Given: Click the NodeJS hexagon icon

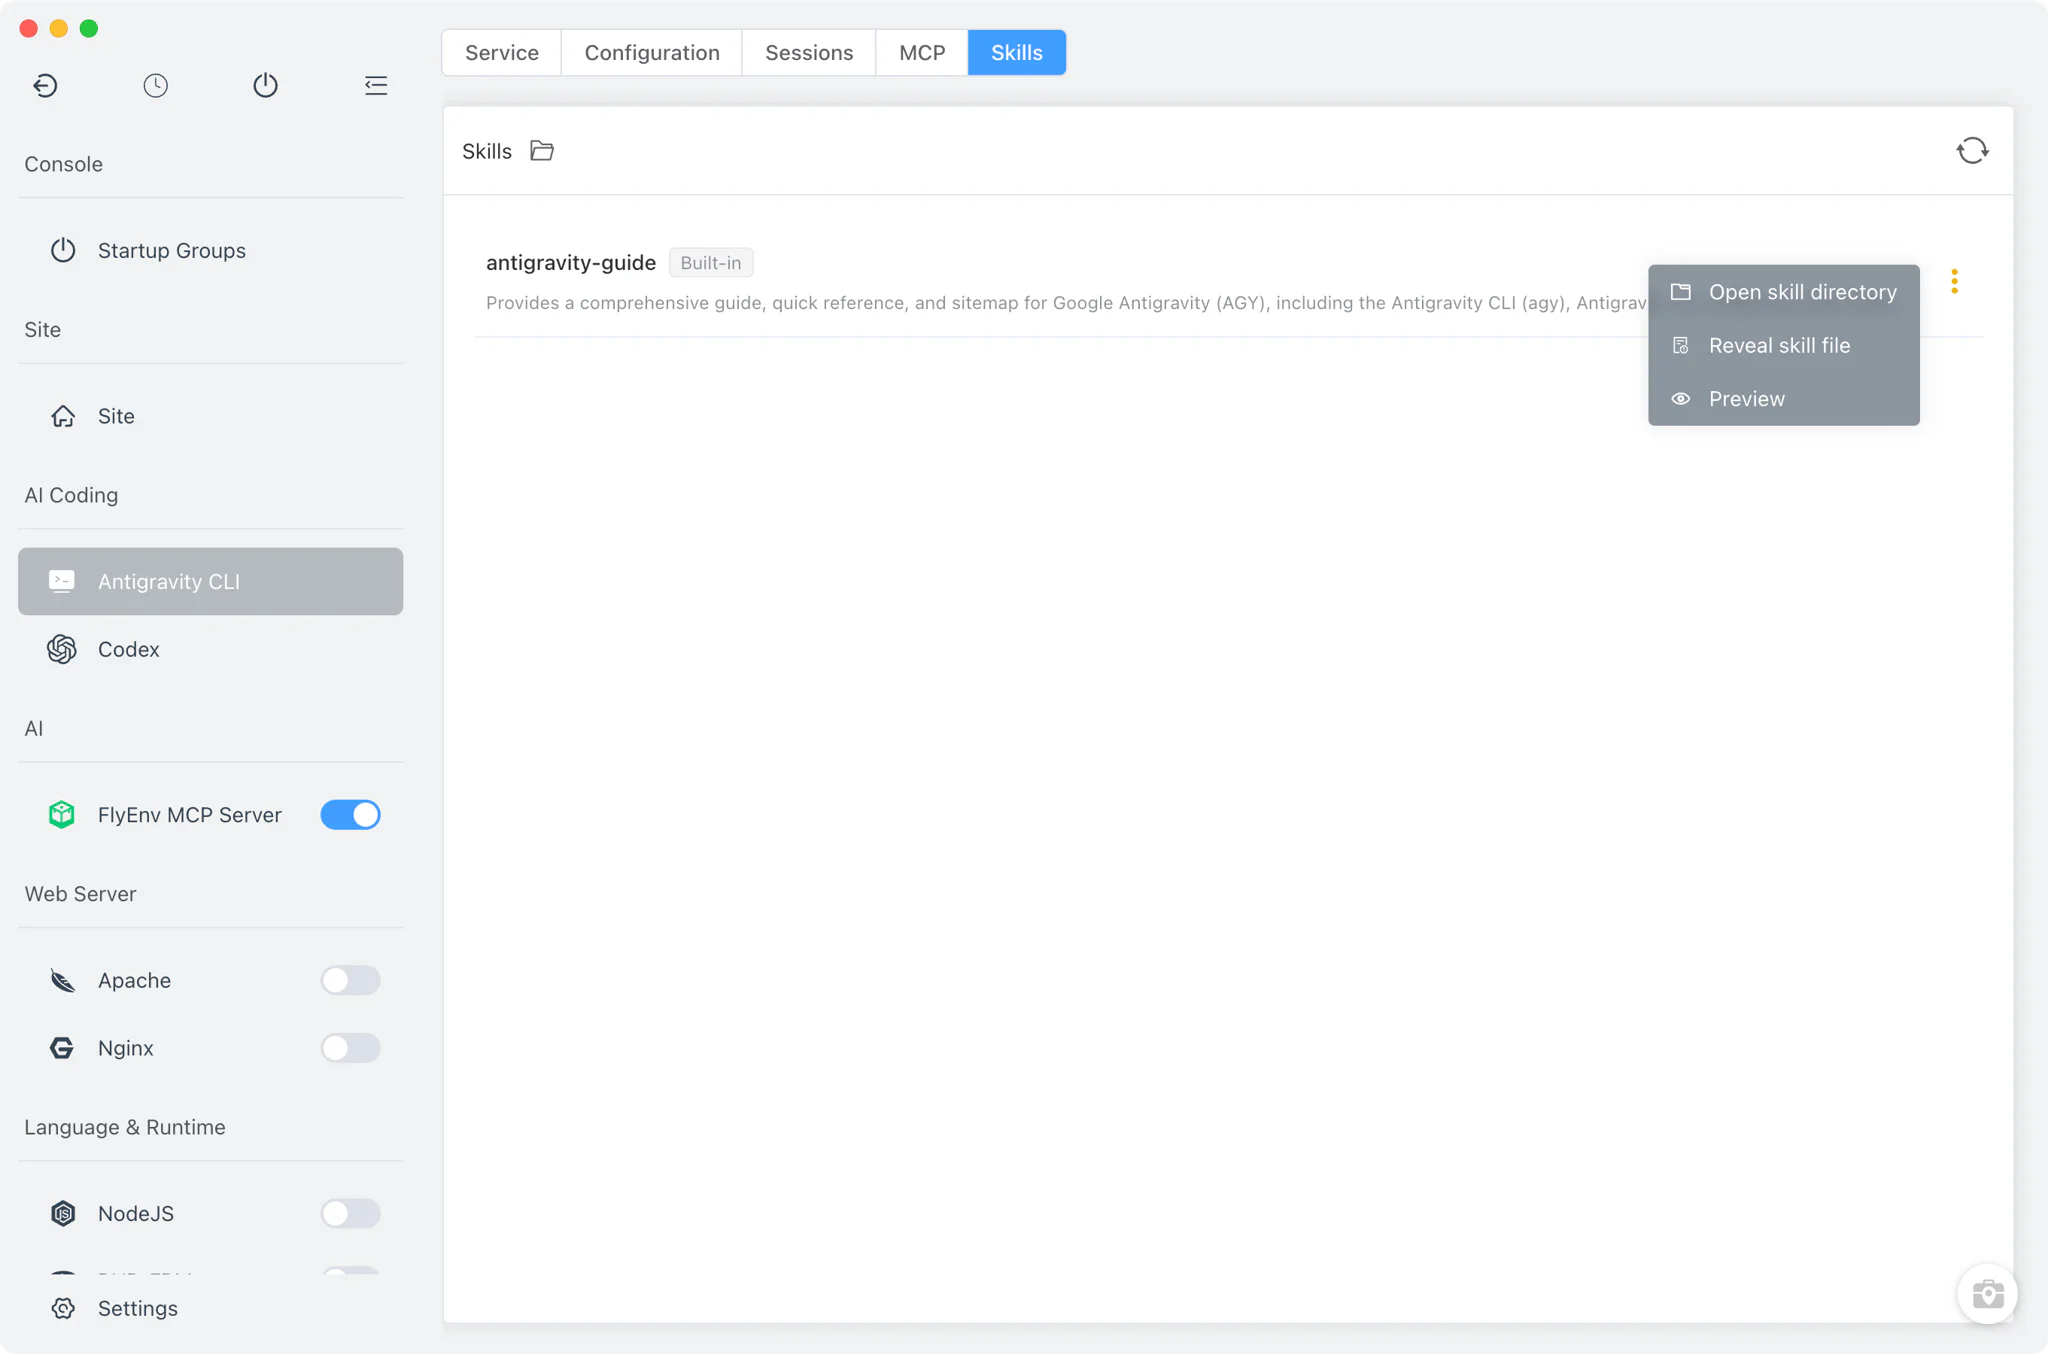Looking at the screenshot, I should click(63, 1214).
